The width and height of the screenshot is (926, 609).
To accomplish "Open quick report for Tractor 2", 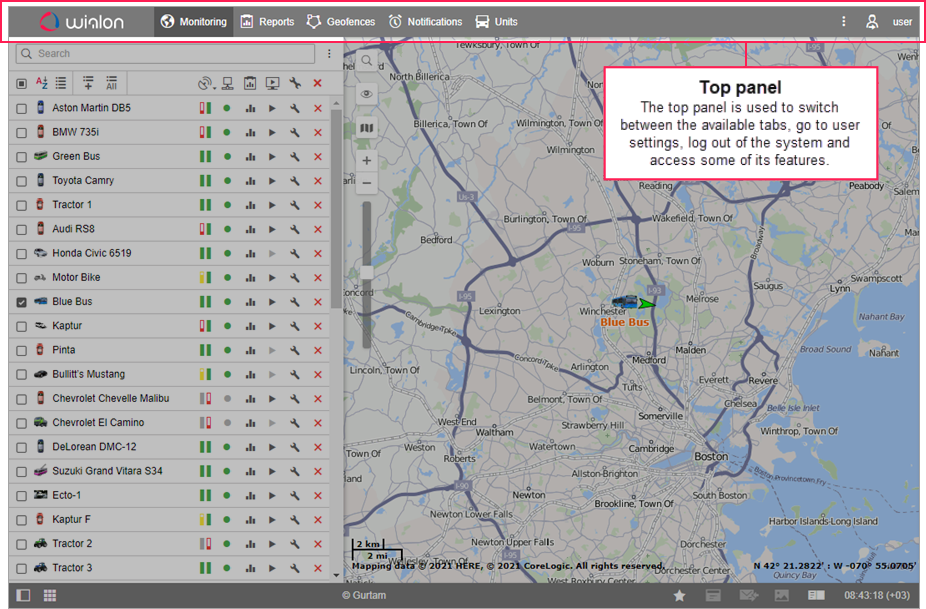I will click(250, 545).
